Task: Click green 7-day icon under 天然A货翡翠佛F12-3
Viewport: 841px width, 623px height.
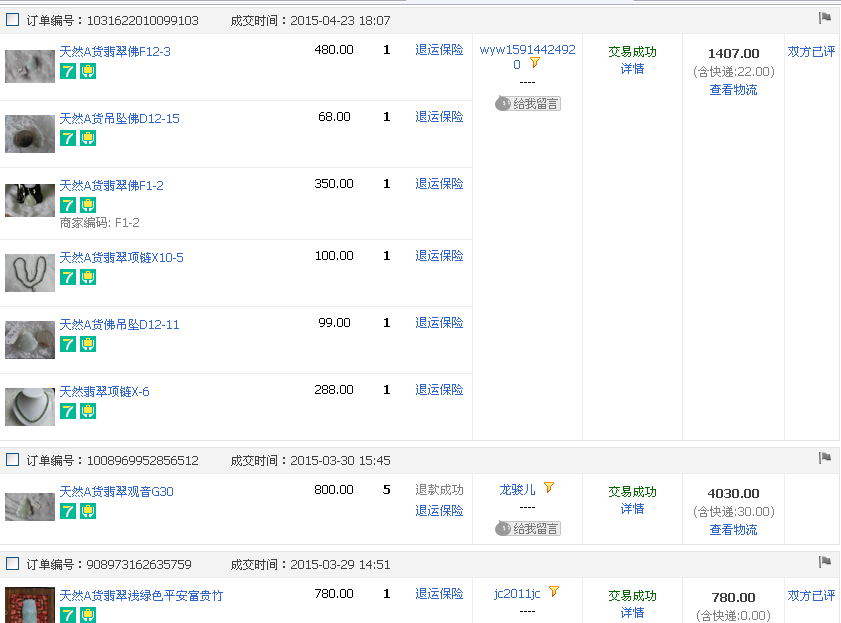Action: (x=68, y=71)
